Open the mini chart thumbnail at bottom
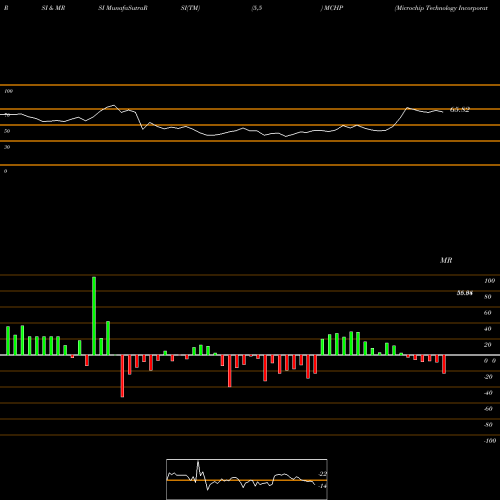This screenshot has height=500, width=500. (247, 479)
